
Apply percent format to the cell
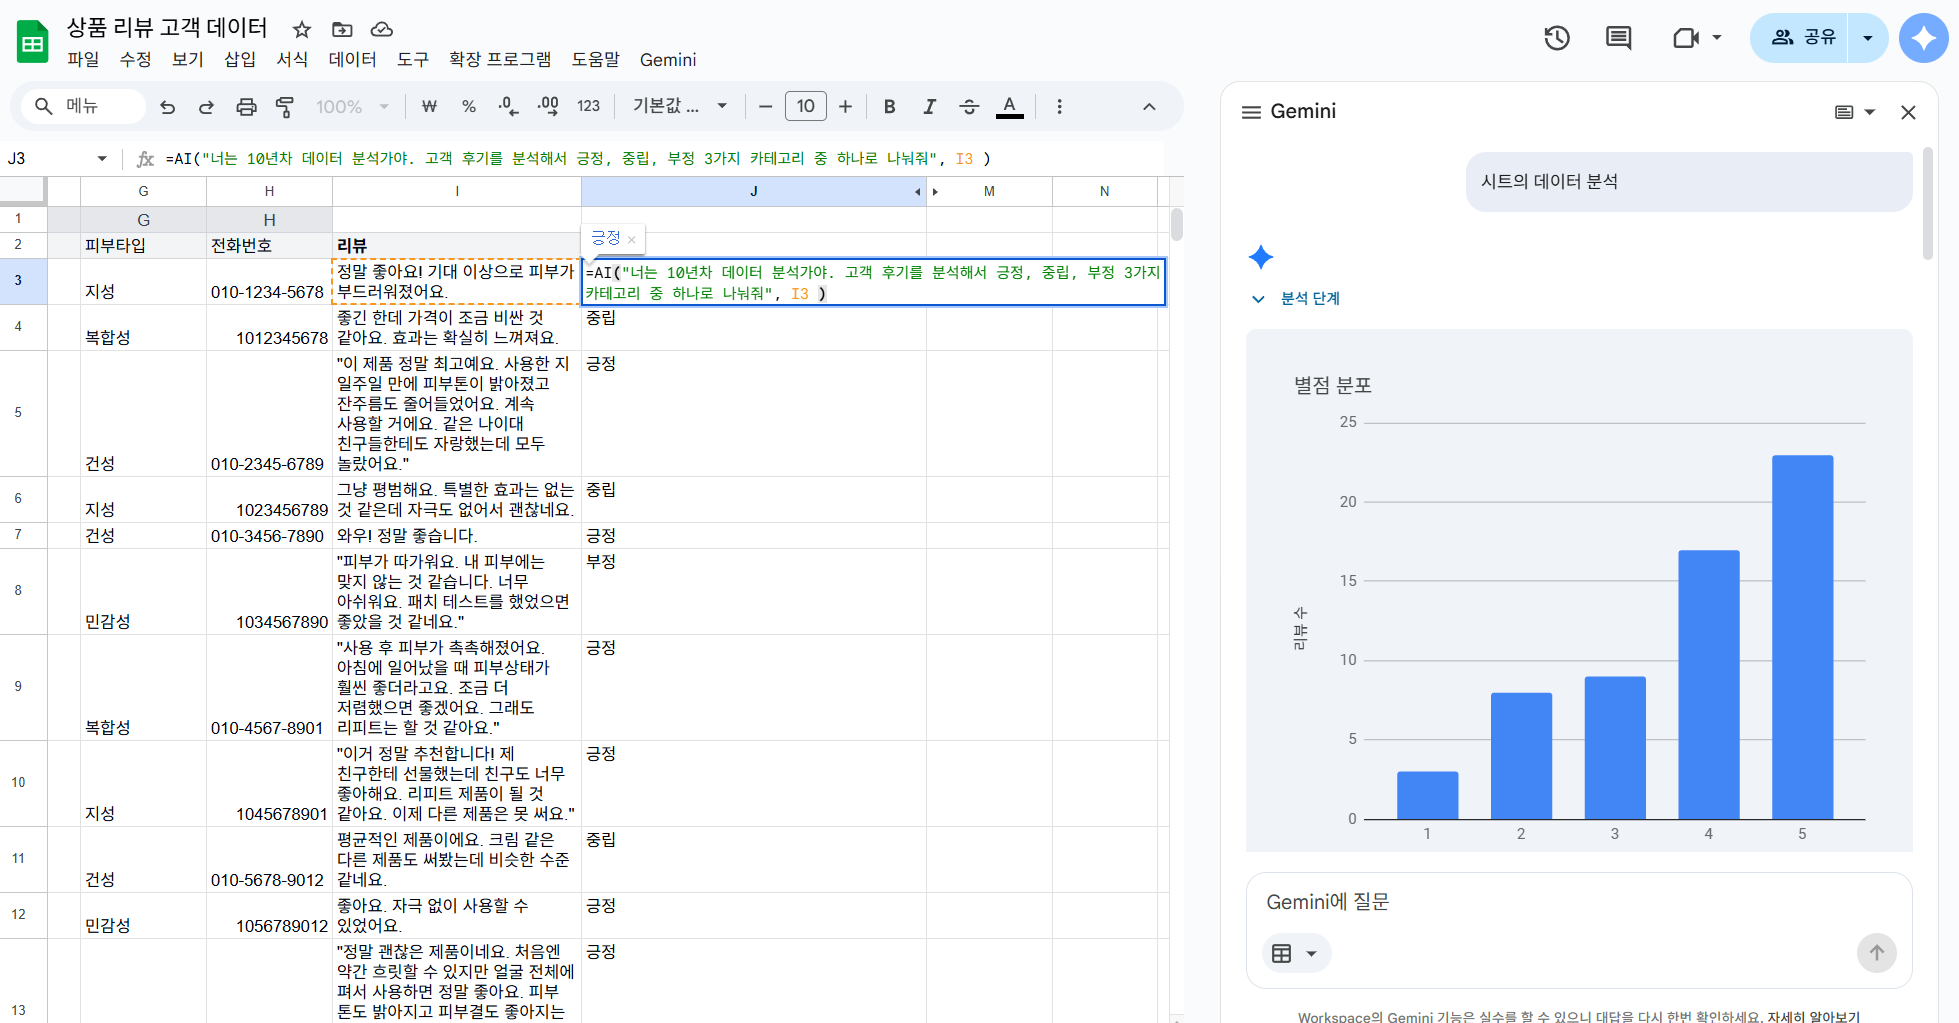point(468,106)
